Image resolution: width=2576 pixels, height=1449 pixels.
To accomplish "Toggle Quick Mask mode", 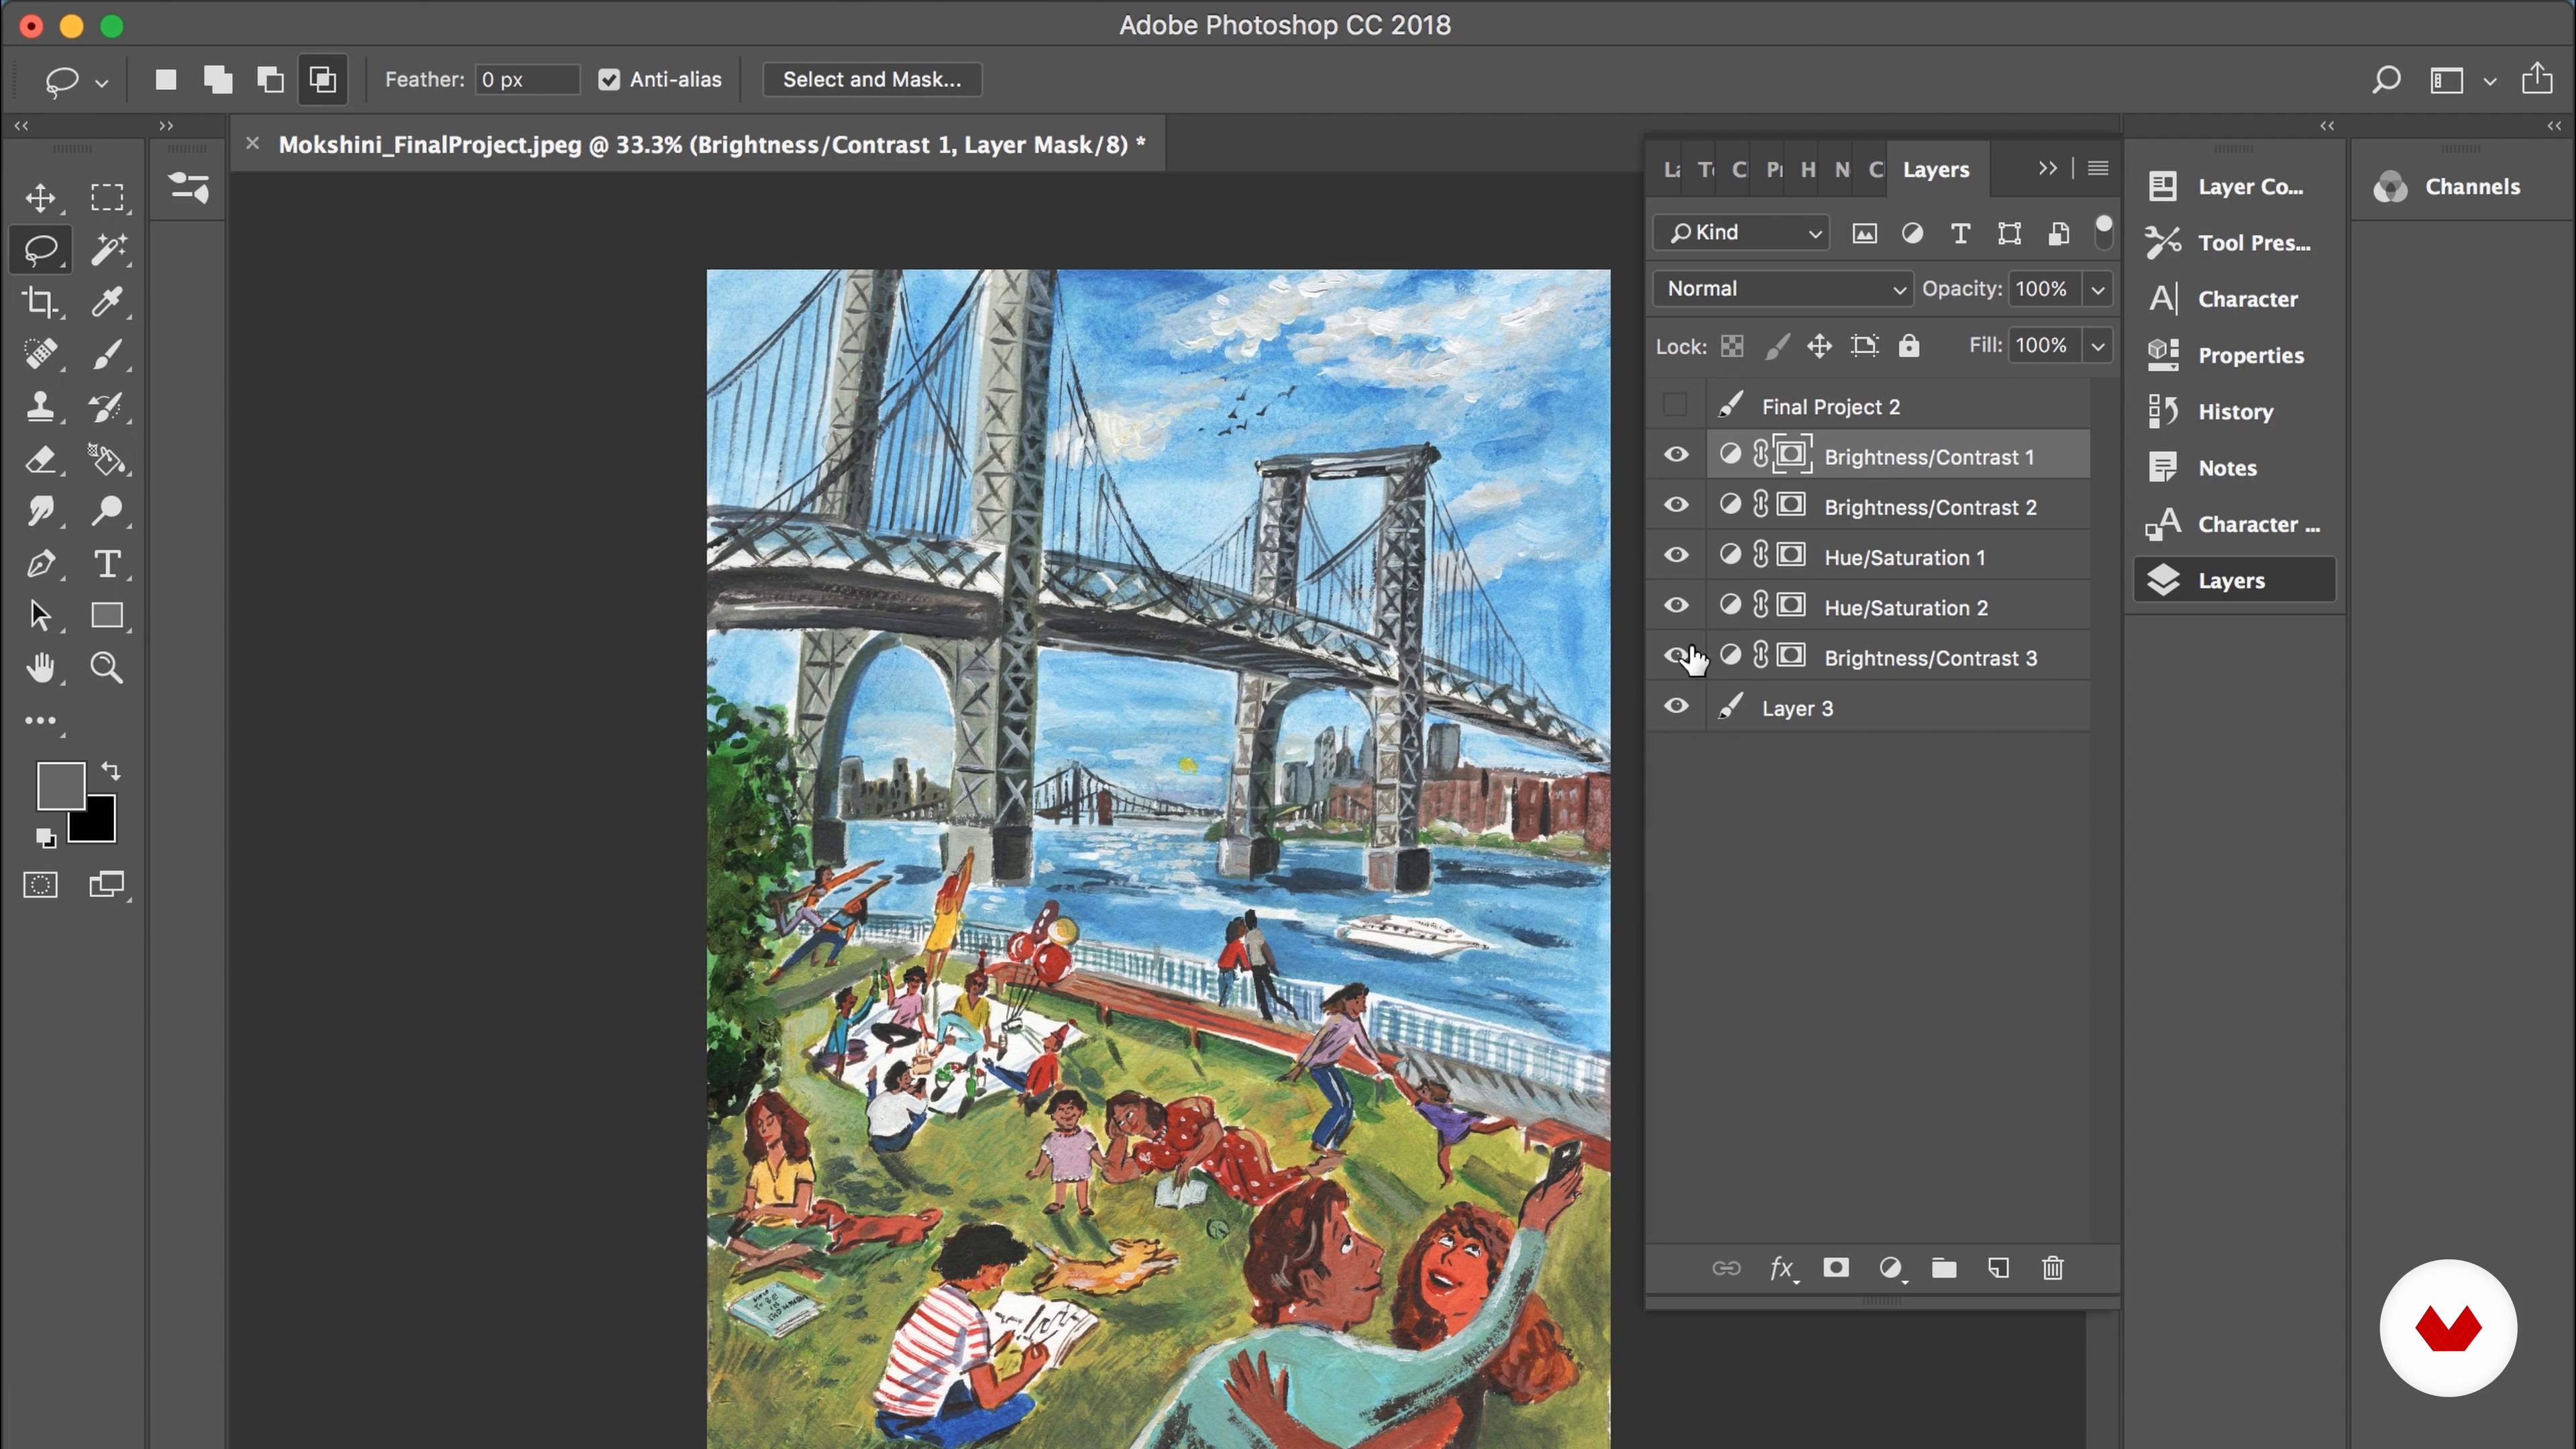I will tap(41, 885).
